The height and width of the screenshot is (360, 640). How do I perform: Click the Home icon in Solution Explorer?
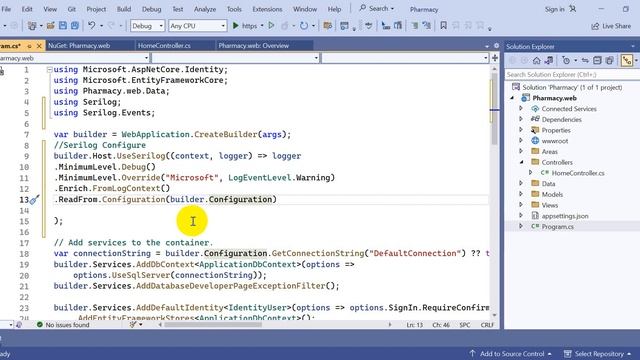click(x=536, y=60)
